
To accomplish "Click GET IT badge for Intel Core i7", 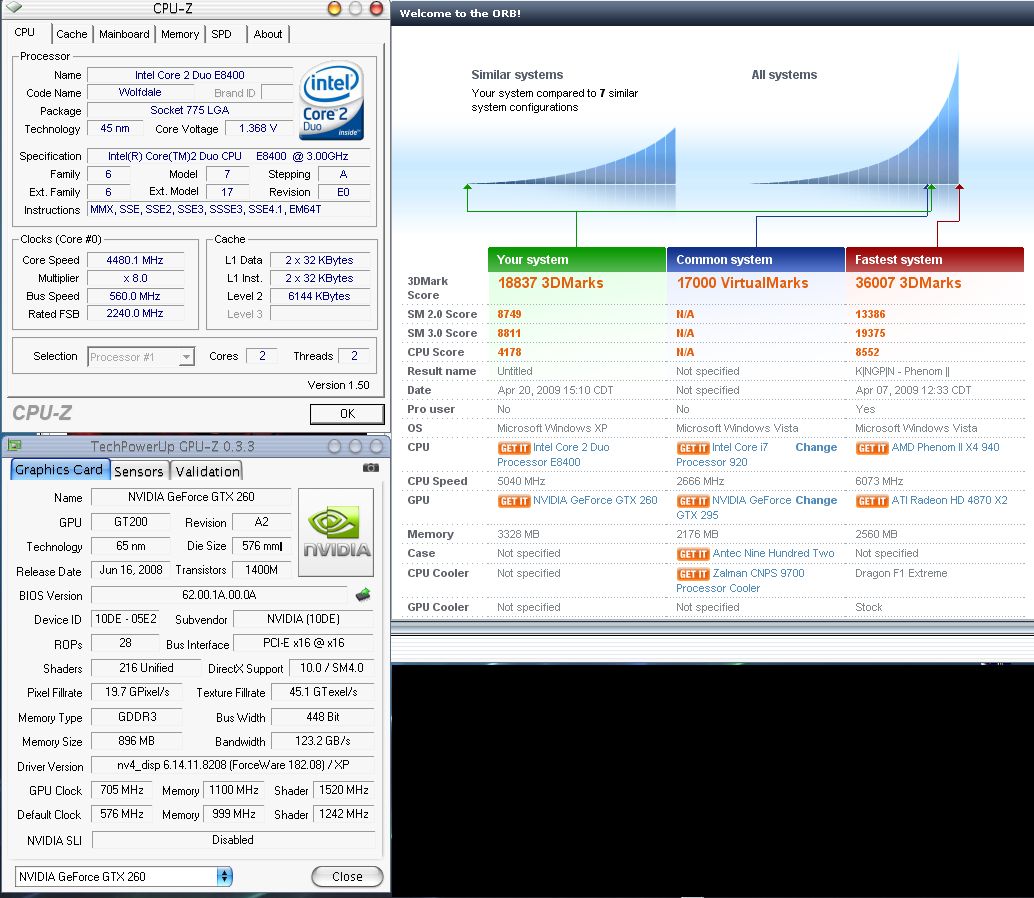I will (692, 448).
